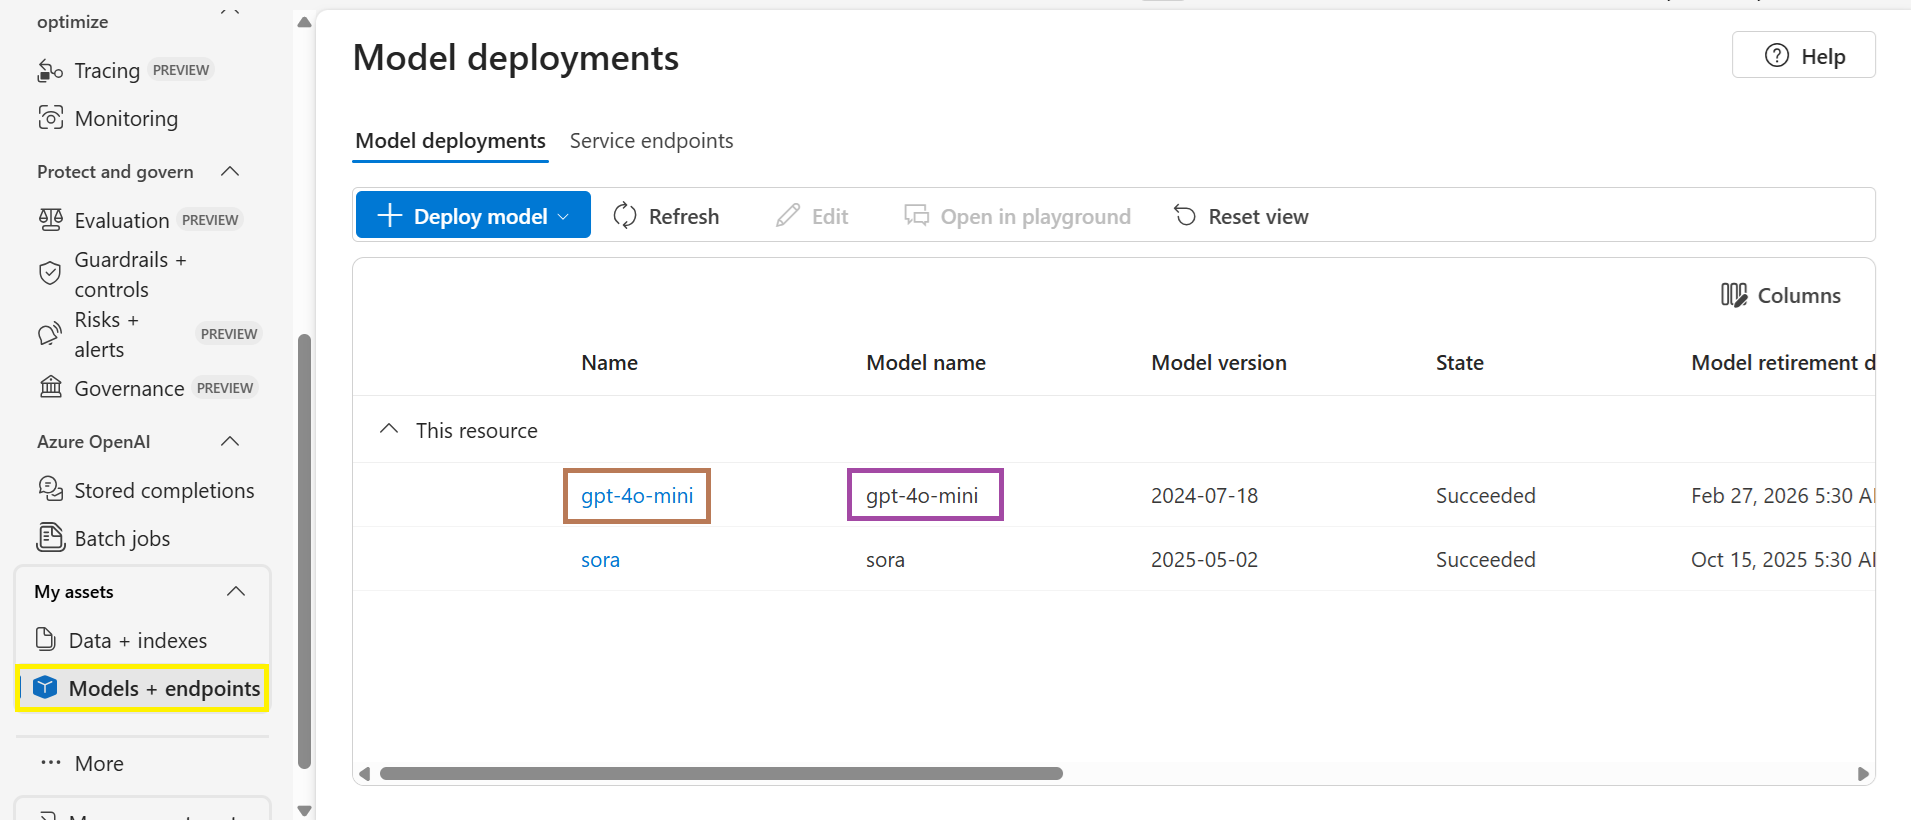Click the Help question mark icon
Image resolution: width=1911 pixels, height=820 pixels.
coord(1777,56)
